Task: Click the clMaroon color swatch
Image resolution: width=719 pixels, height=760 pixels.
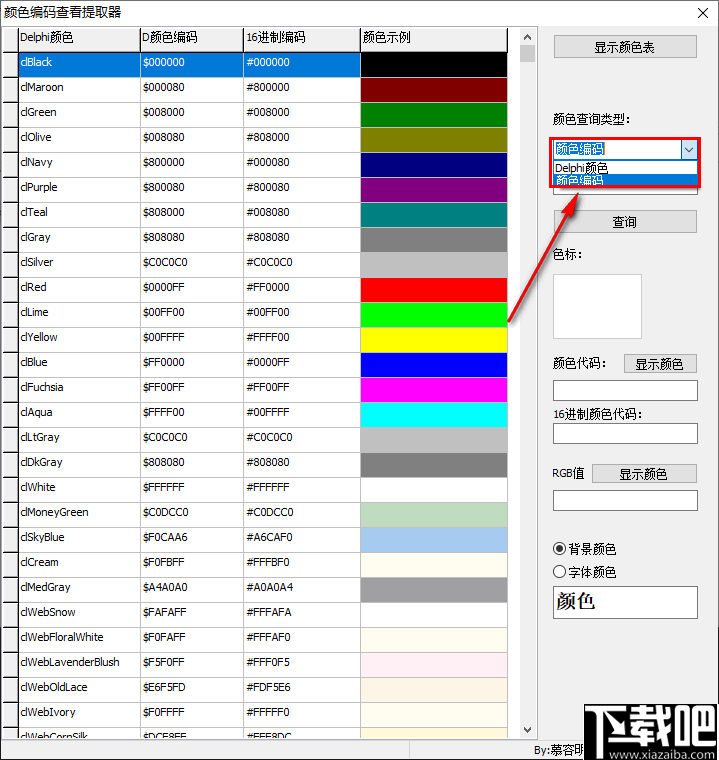Action: [434, 90]
